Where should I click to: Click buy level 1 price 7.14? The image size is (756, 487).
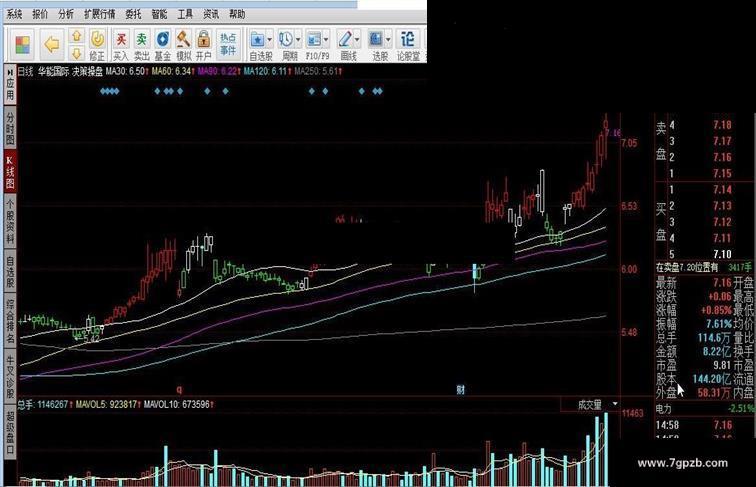pos(722,190)
